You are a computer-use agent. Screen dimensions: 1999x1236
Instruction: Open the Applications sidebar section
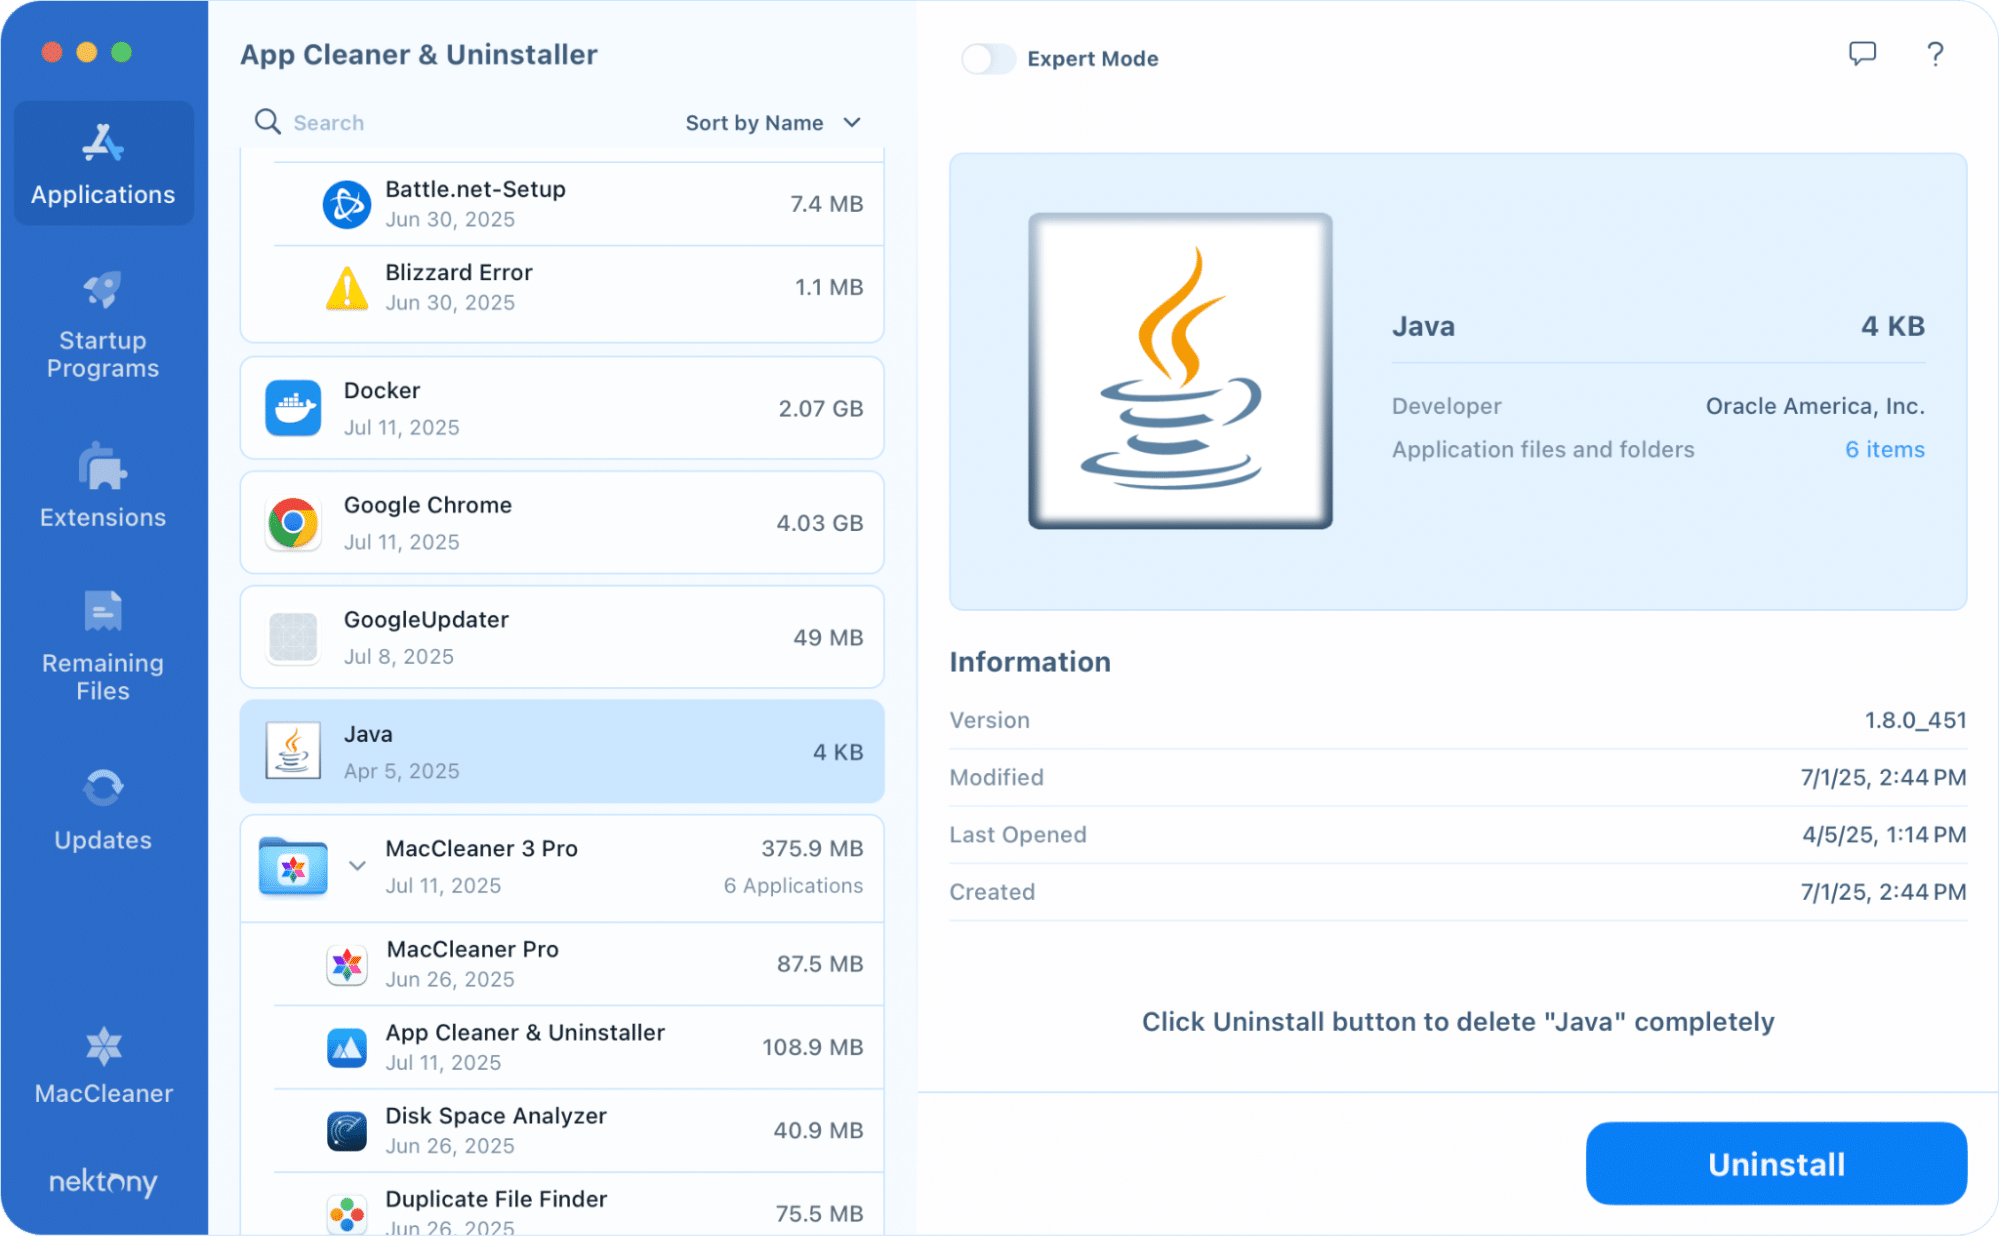(x=103, y=163)
